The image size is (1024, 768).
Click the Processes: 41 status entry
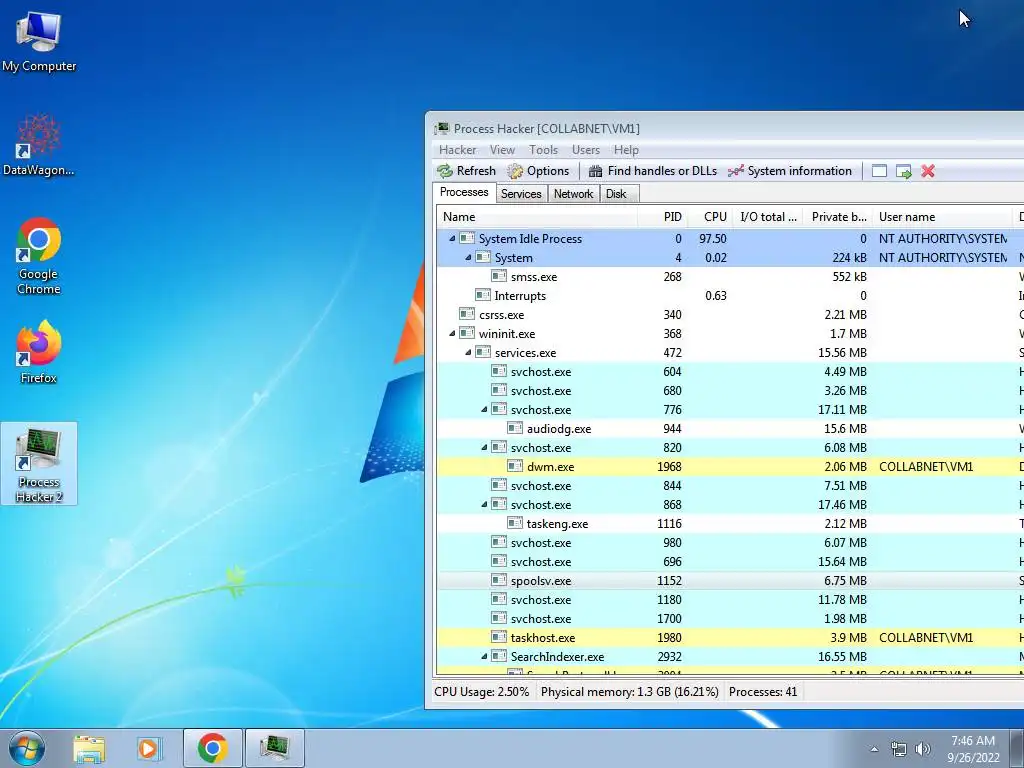763,692
